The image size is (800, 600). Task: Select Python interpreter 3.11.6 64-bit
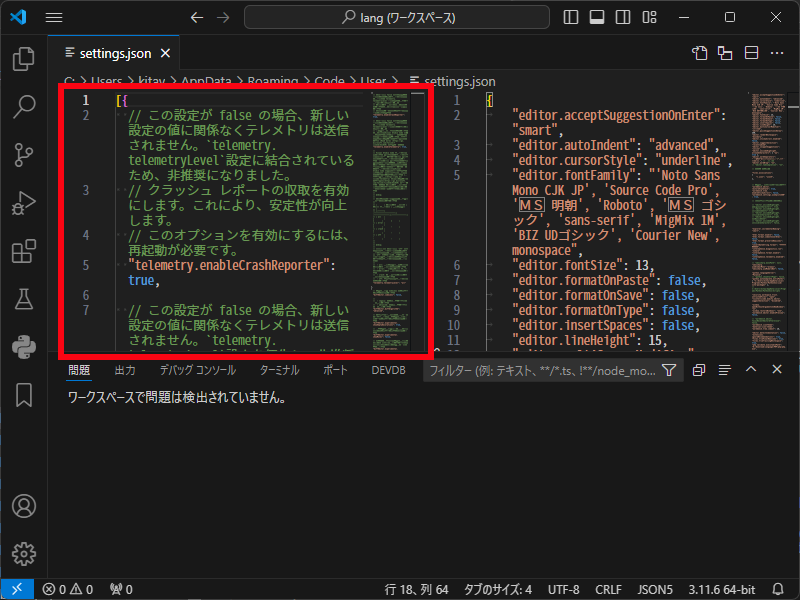point(721,590)
